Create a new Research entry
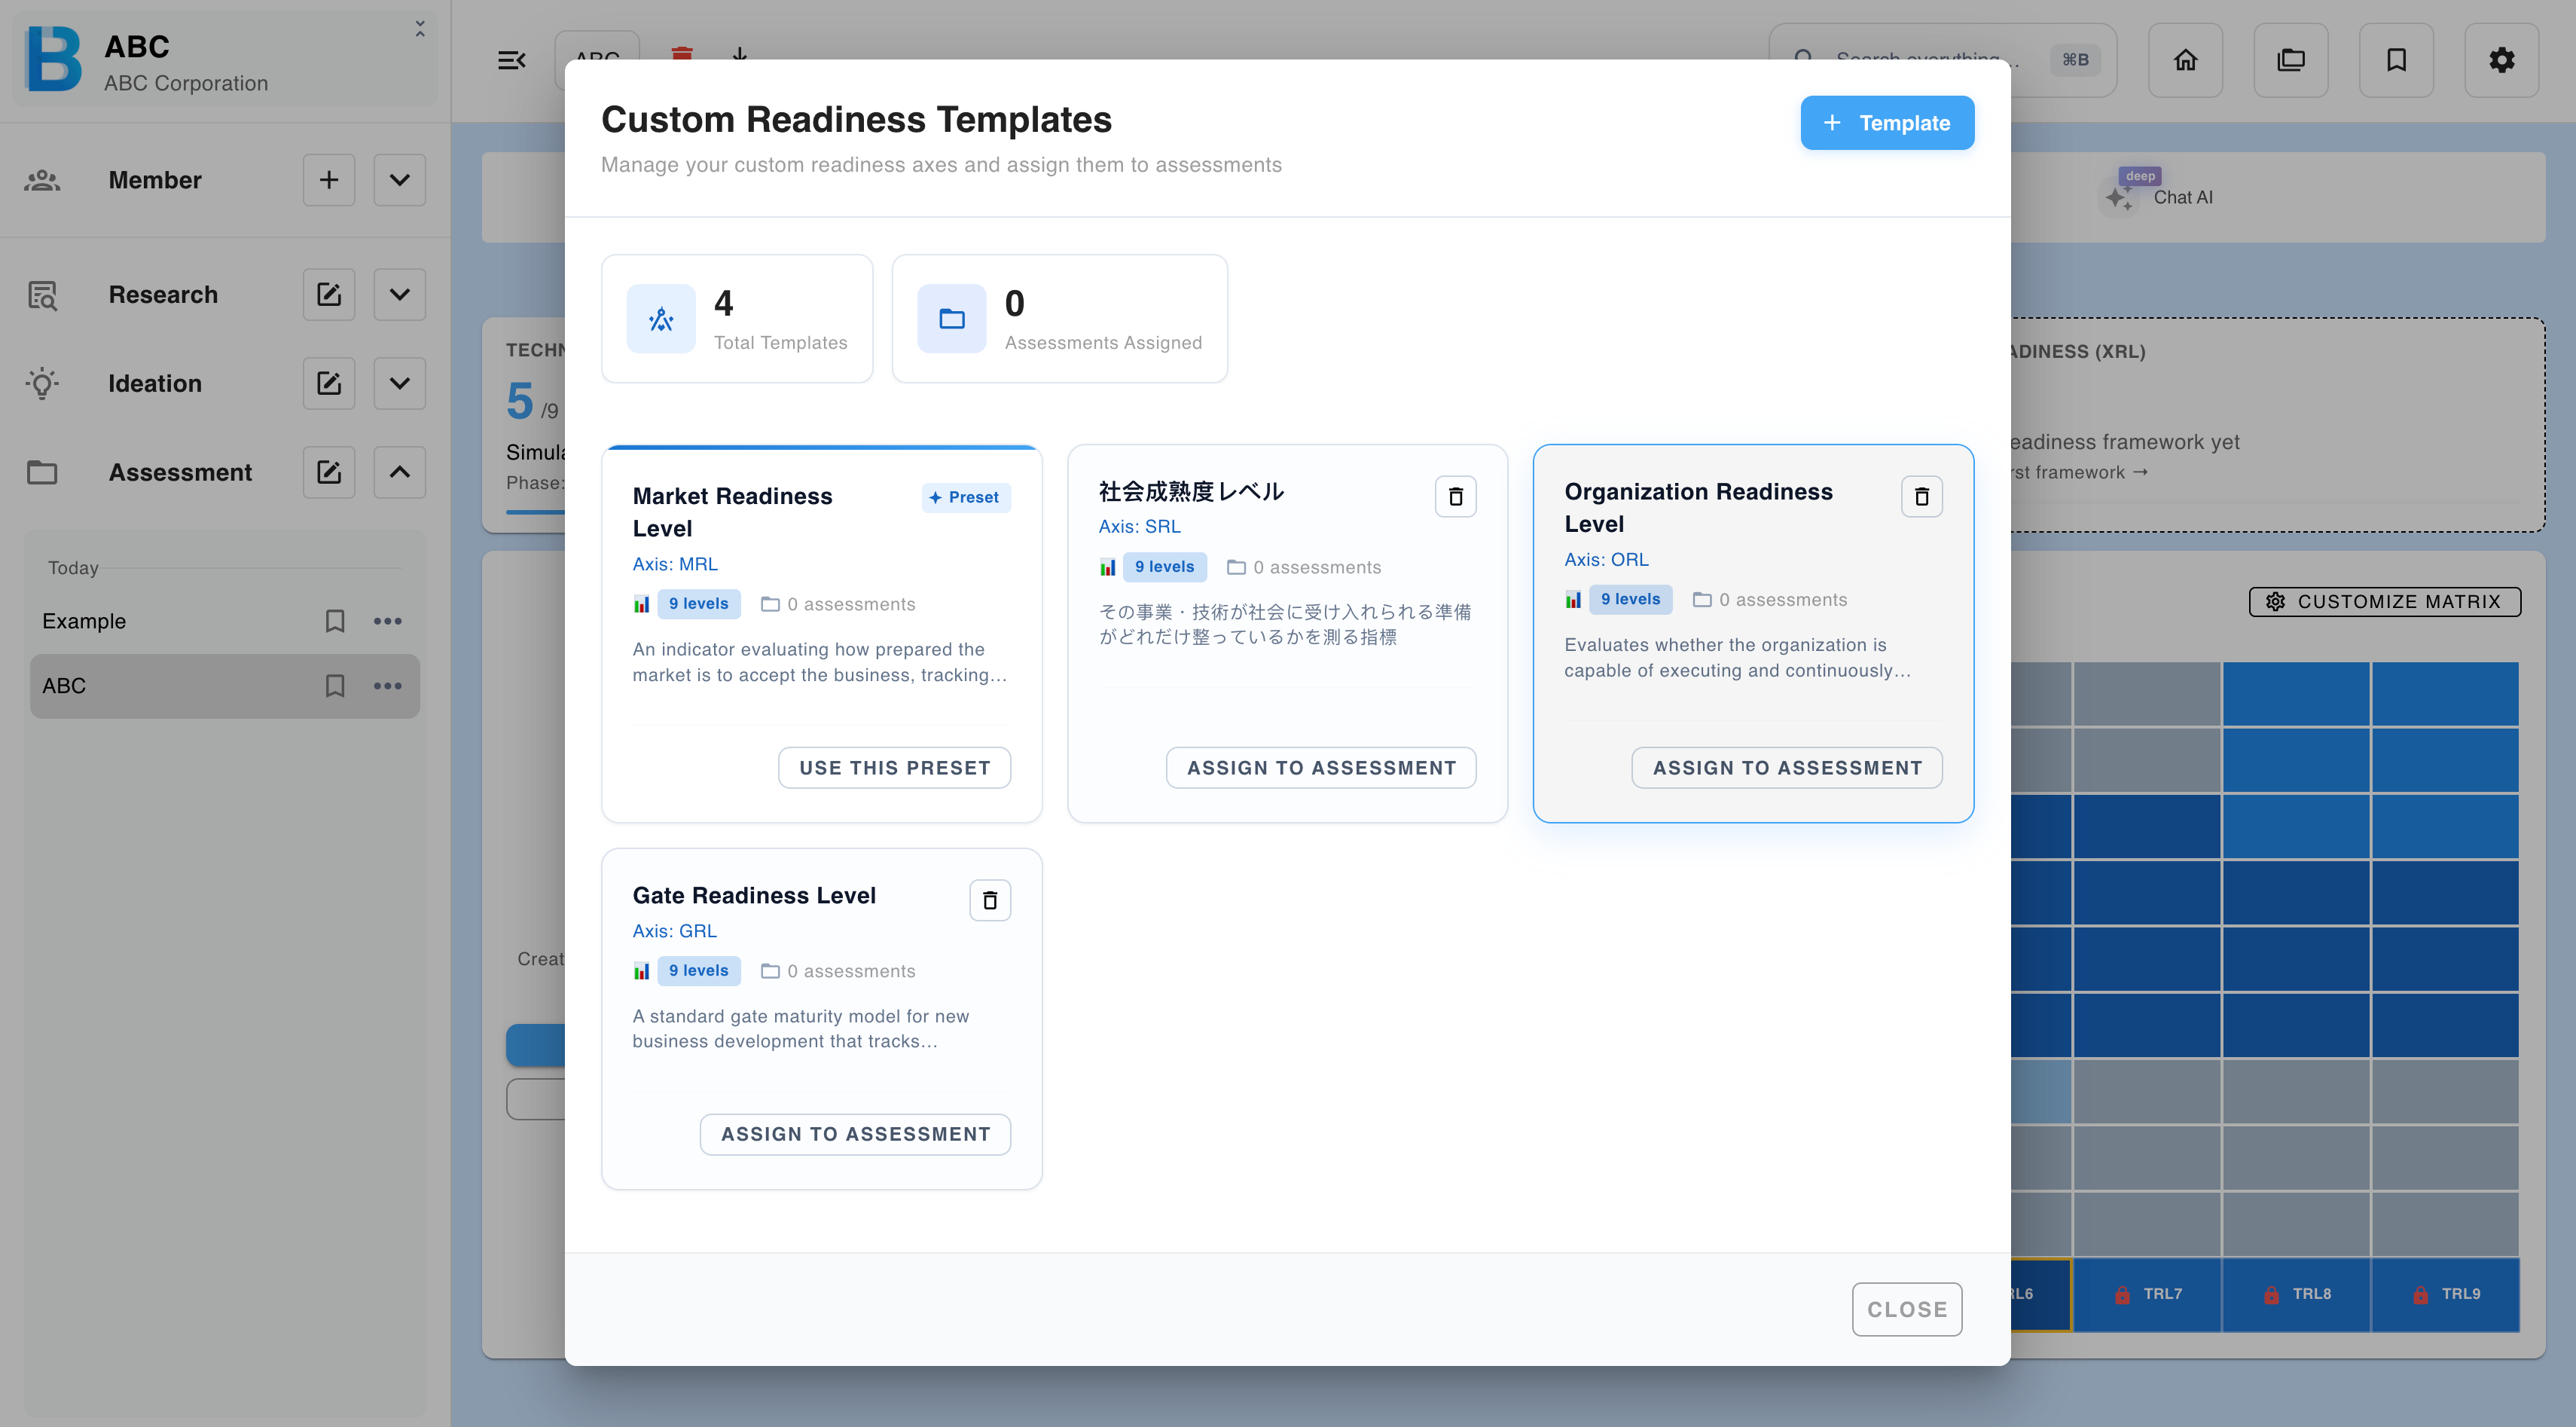This screenshot has width=2576, height=1427. [328, 295]
